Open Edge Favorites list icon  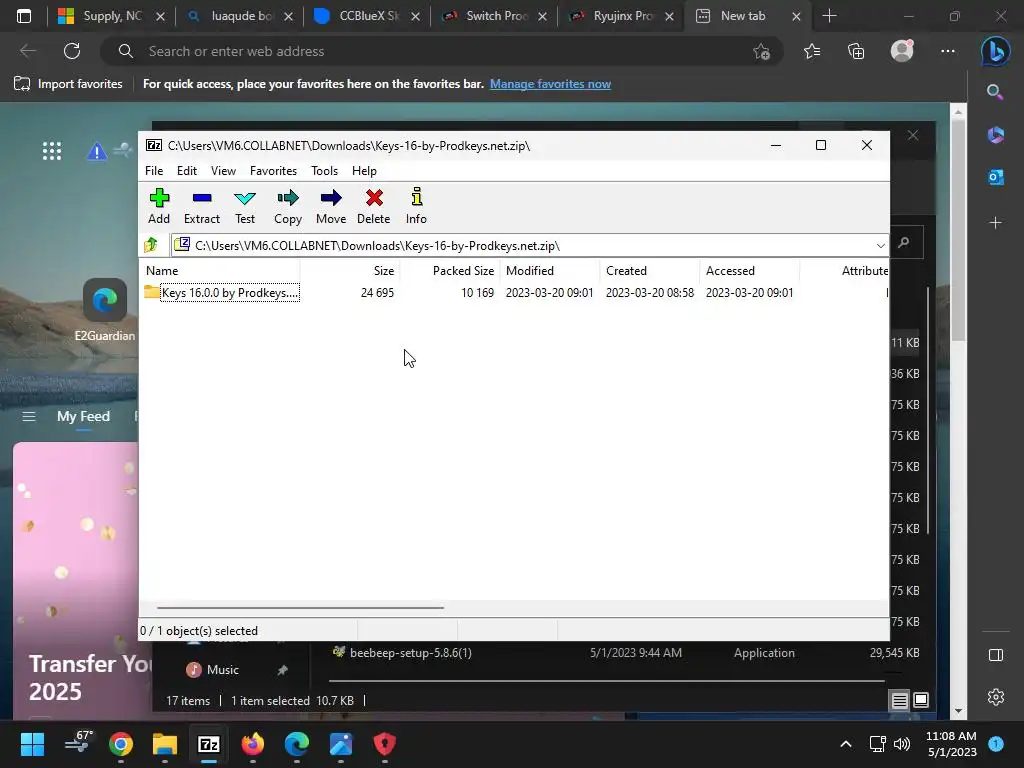[812, 51]
